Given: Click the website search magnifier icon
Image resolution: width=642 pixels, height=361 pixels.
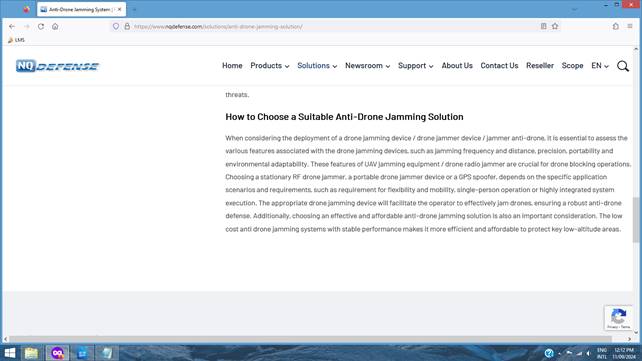Looking at the screenshot, I should pos(623,66).
